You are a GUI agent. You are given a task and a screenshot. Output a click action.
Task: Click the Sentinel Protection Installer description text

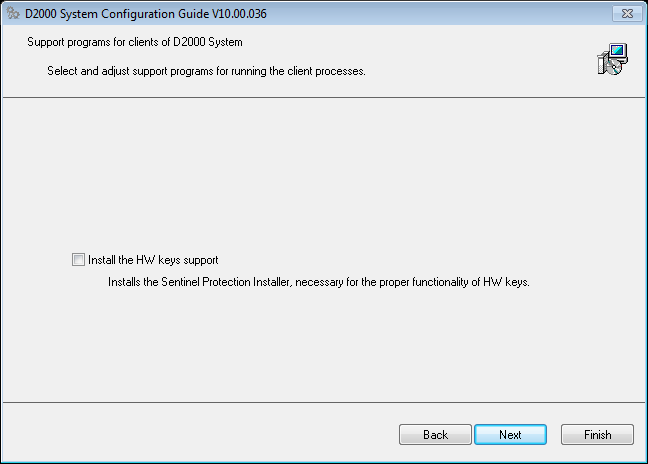coord(318,282)
